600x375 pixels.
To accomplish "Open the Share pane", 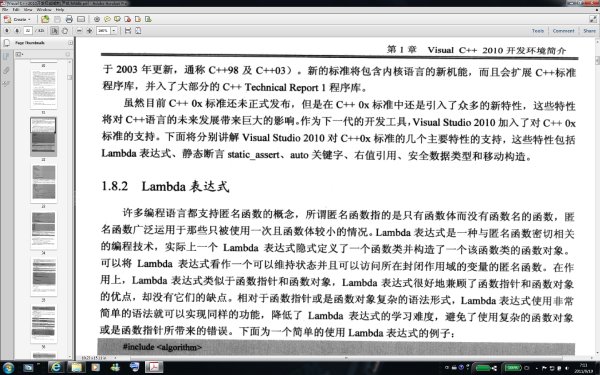I will 589,31.
